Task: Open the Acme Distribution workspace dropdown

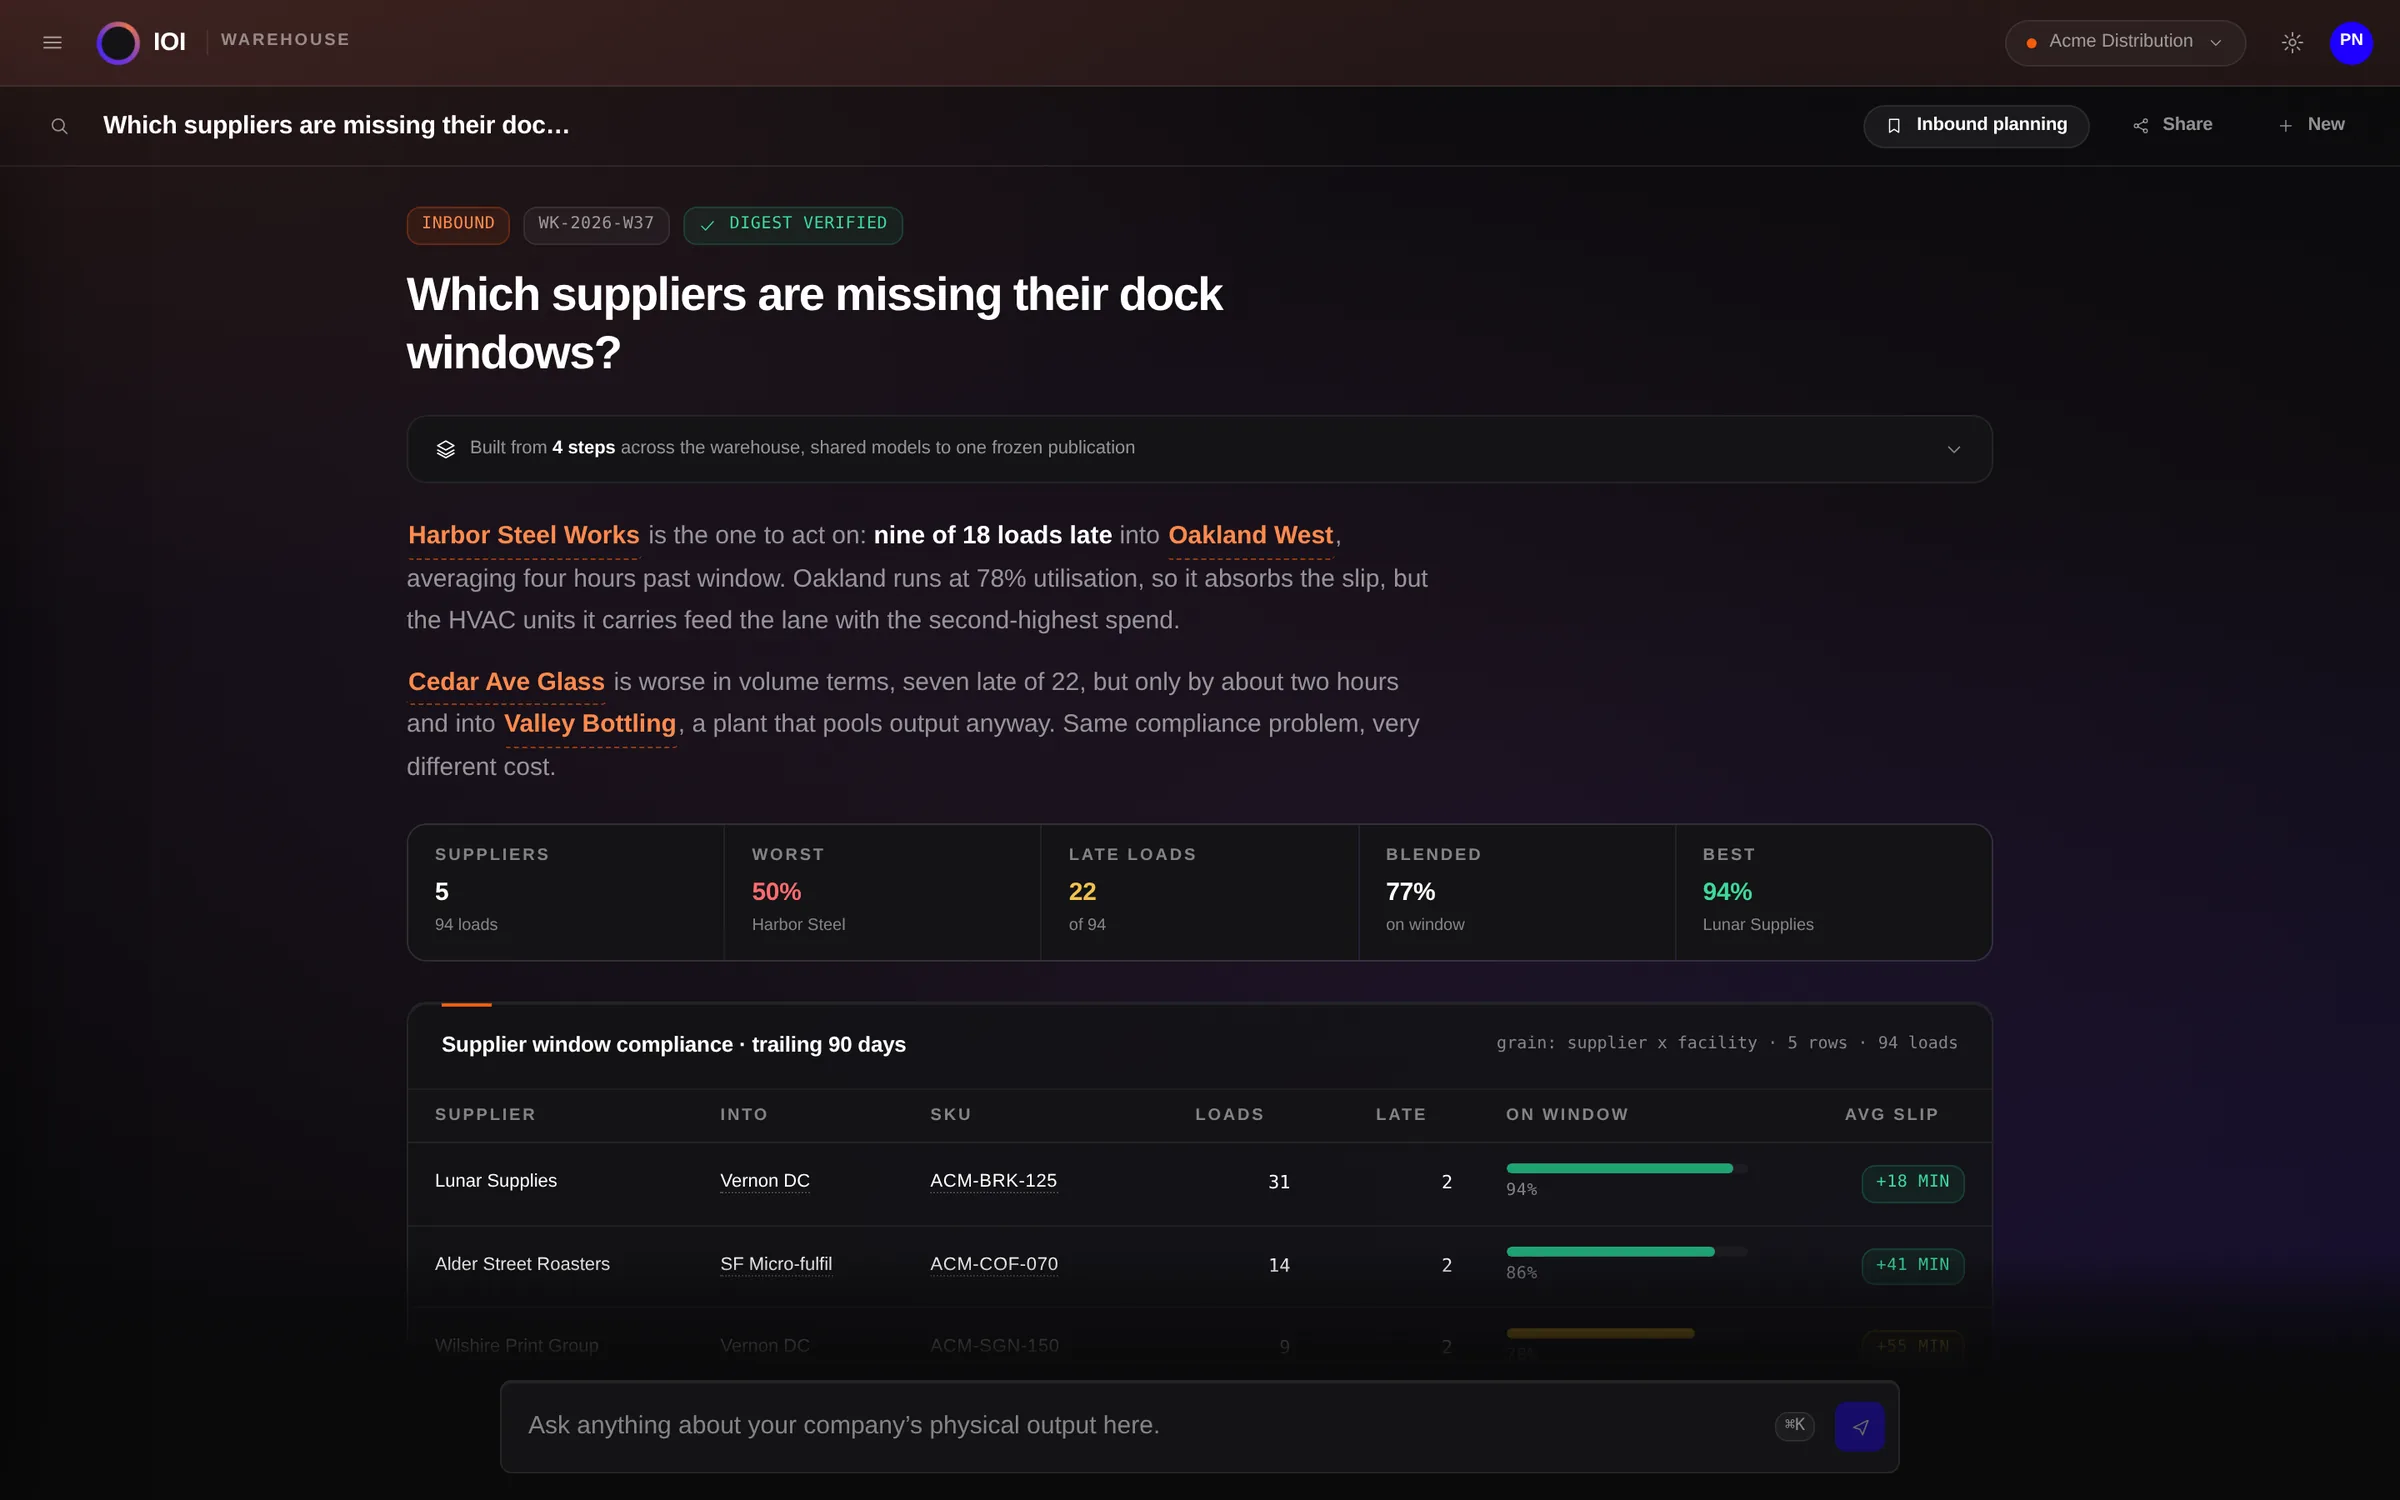Action: pyautogui.click(x=2125, y=42)
